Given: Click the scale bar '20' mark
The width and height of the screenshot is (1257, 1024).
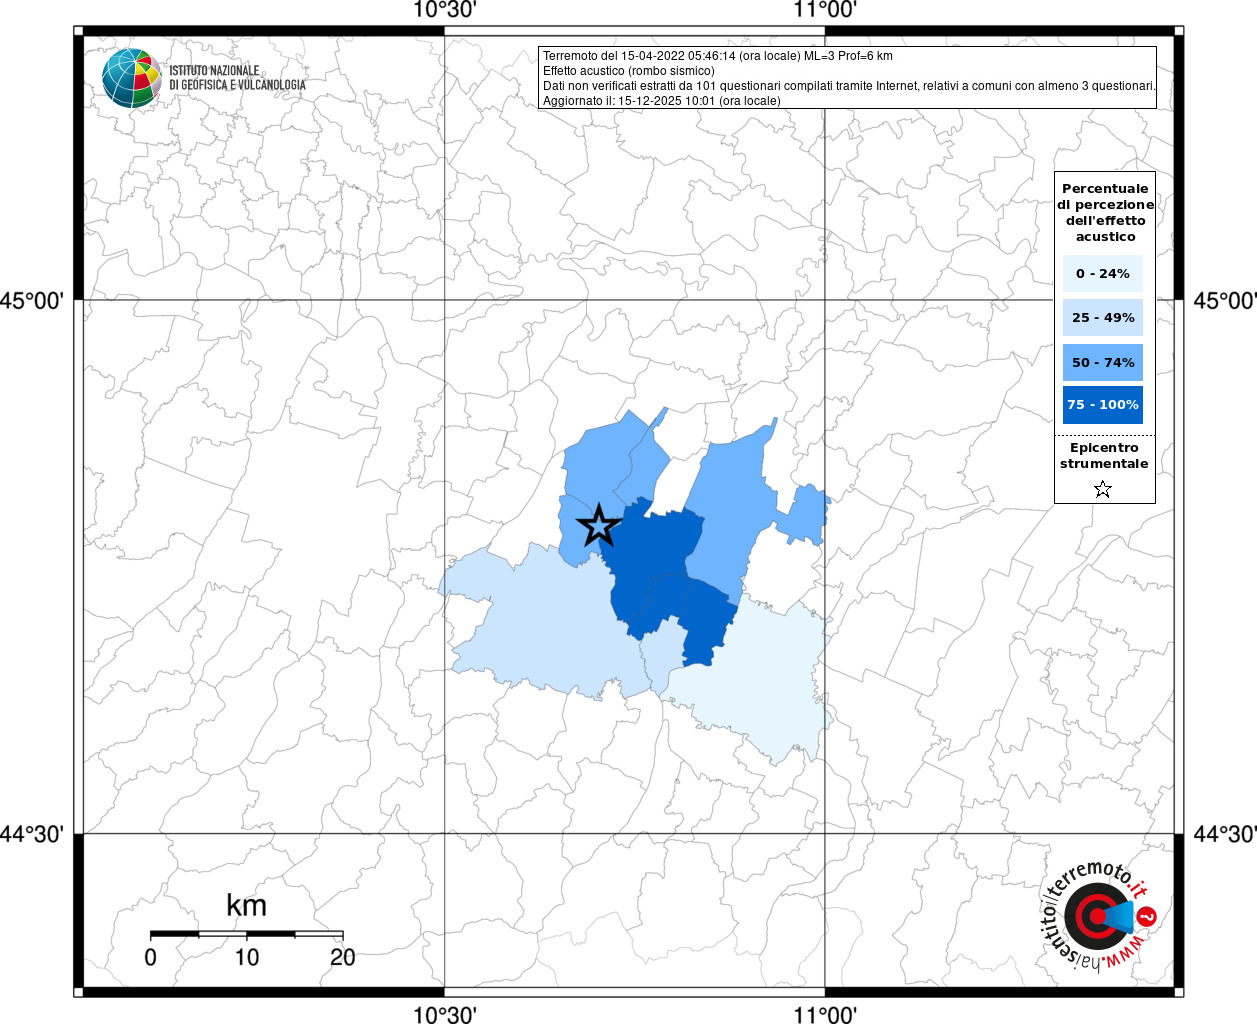Looking at the screenshot, I should [x=342, y=957].
